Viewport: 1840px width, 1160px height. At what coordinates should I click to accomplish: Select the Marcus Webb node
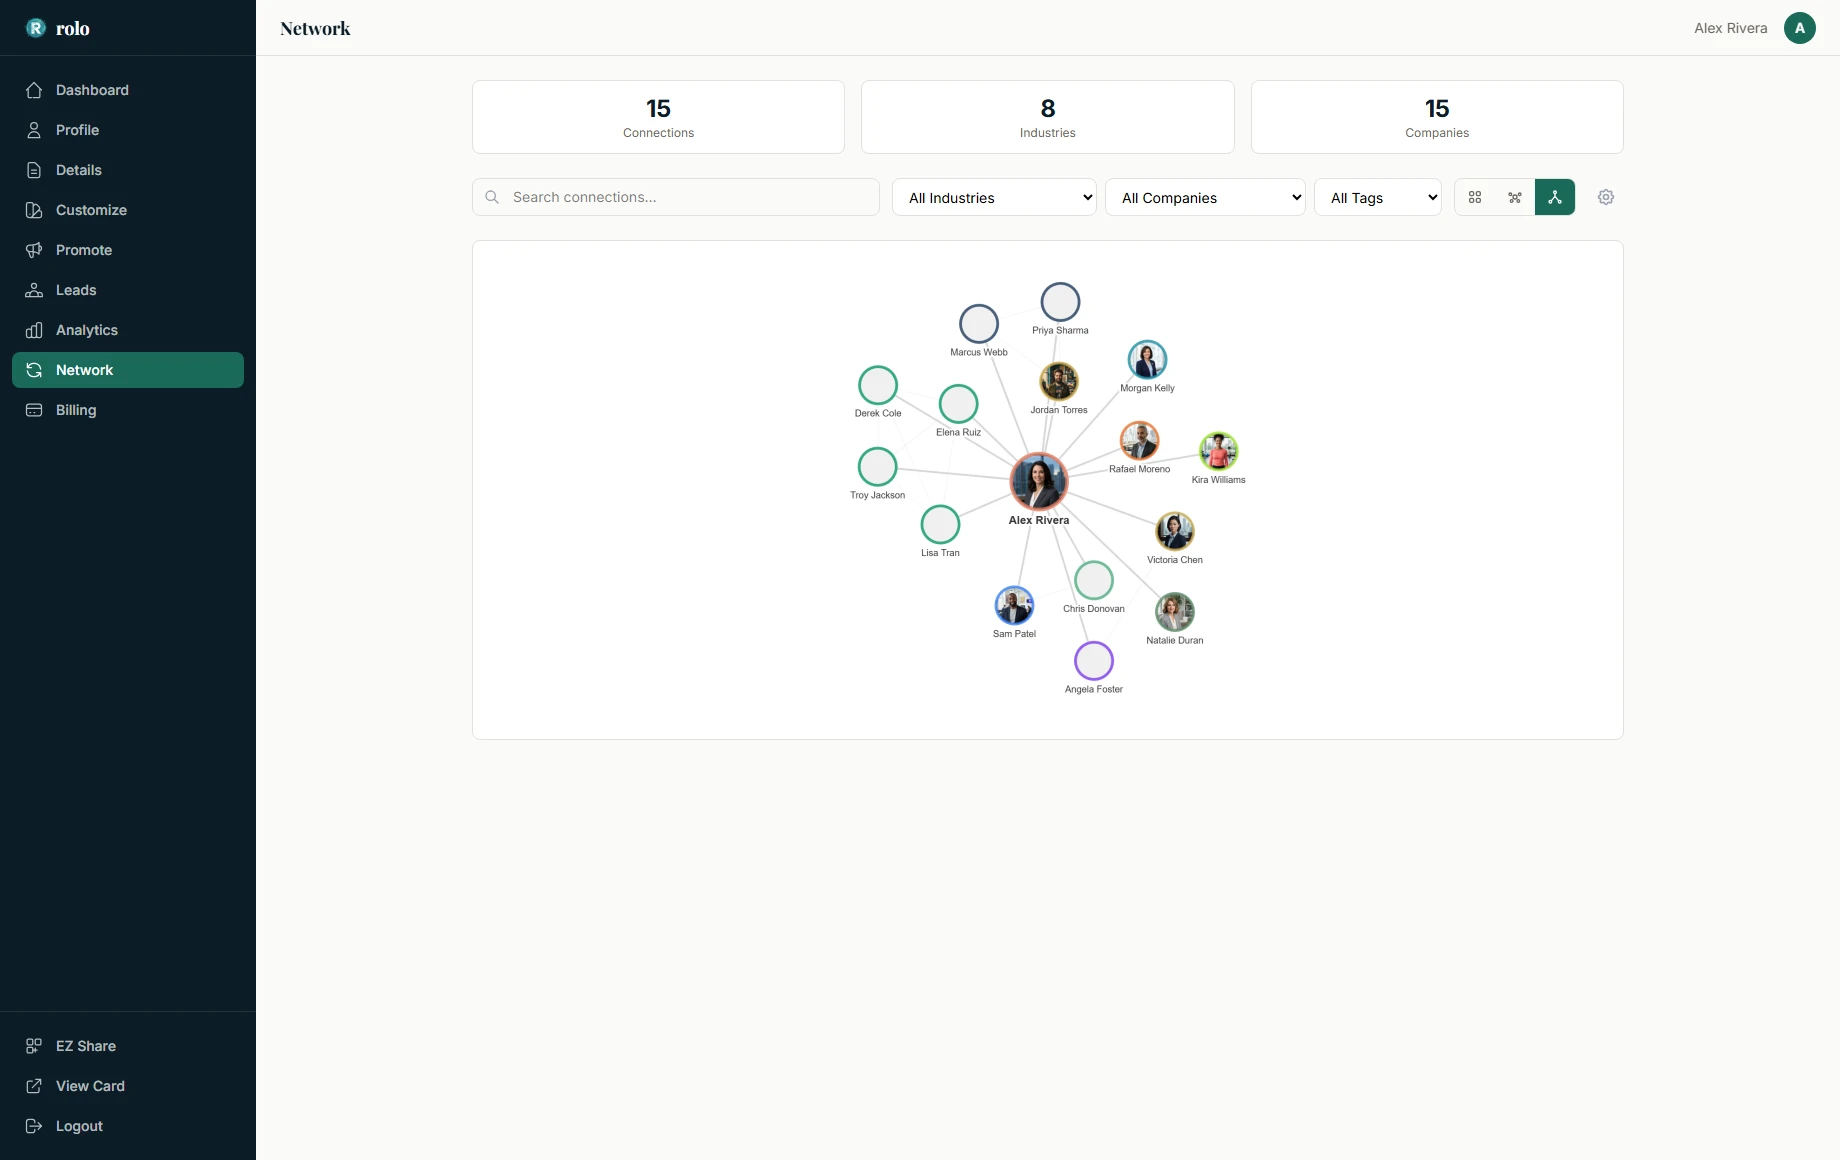(979, 324)
